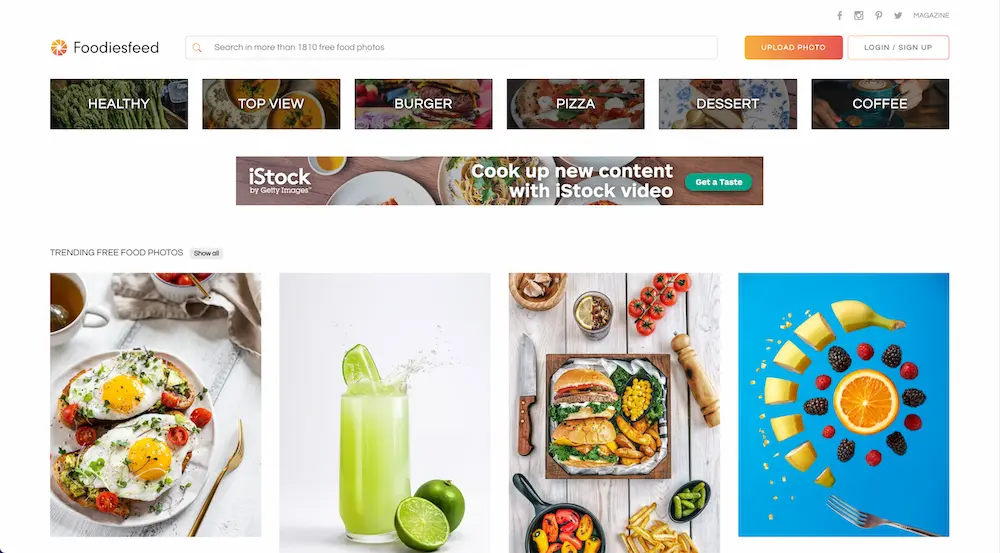Screen dimensions: 1000x553
Task: Select the Burger category tile
Action: click(423, 104)
